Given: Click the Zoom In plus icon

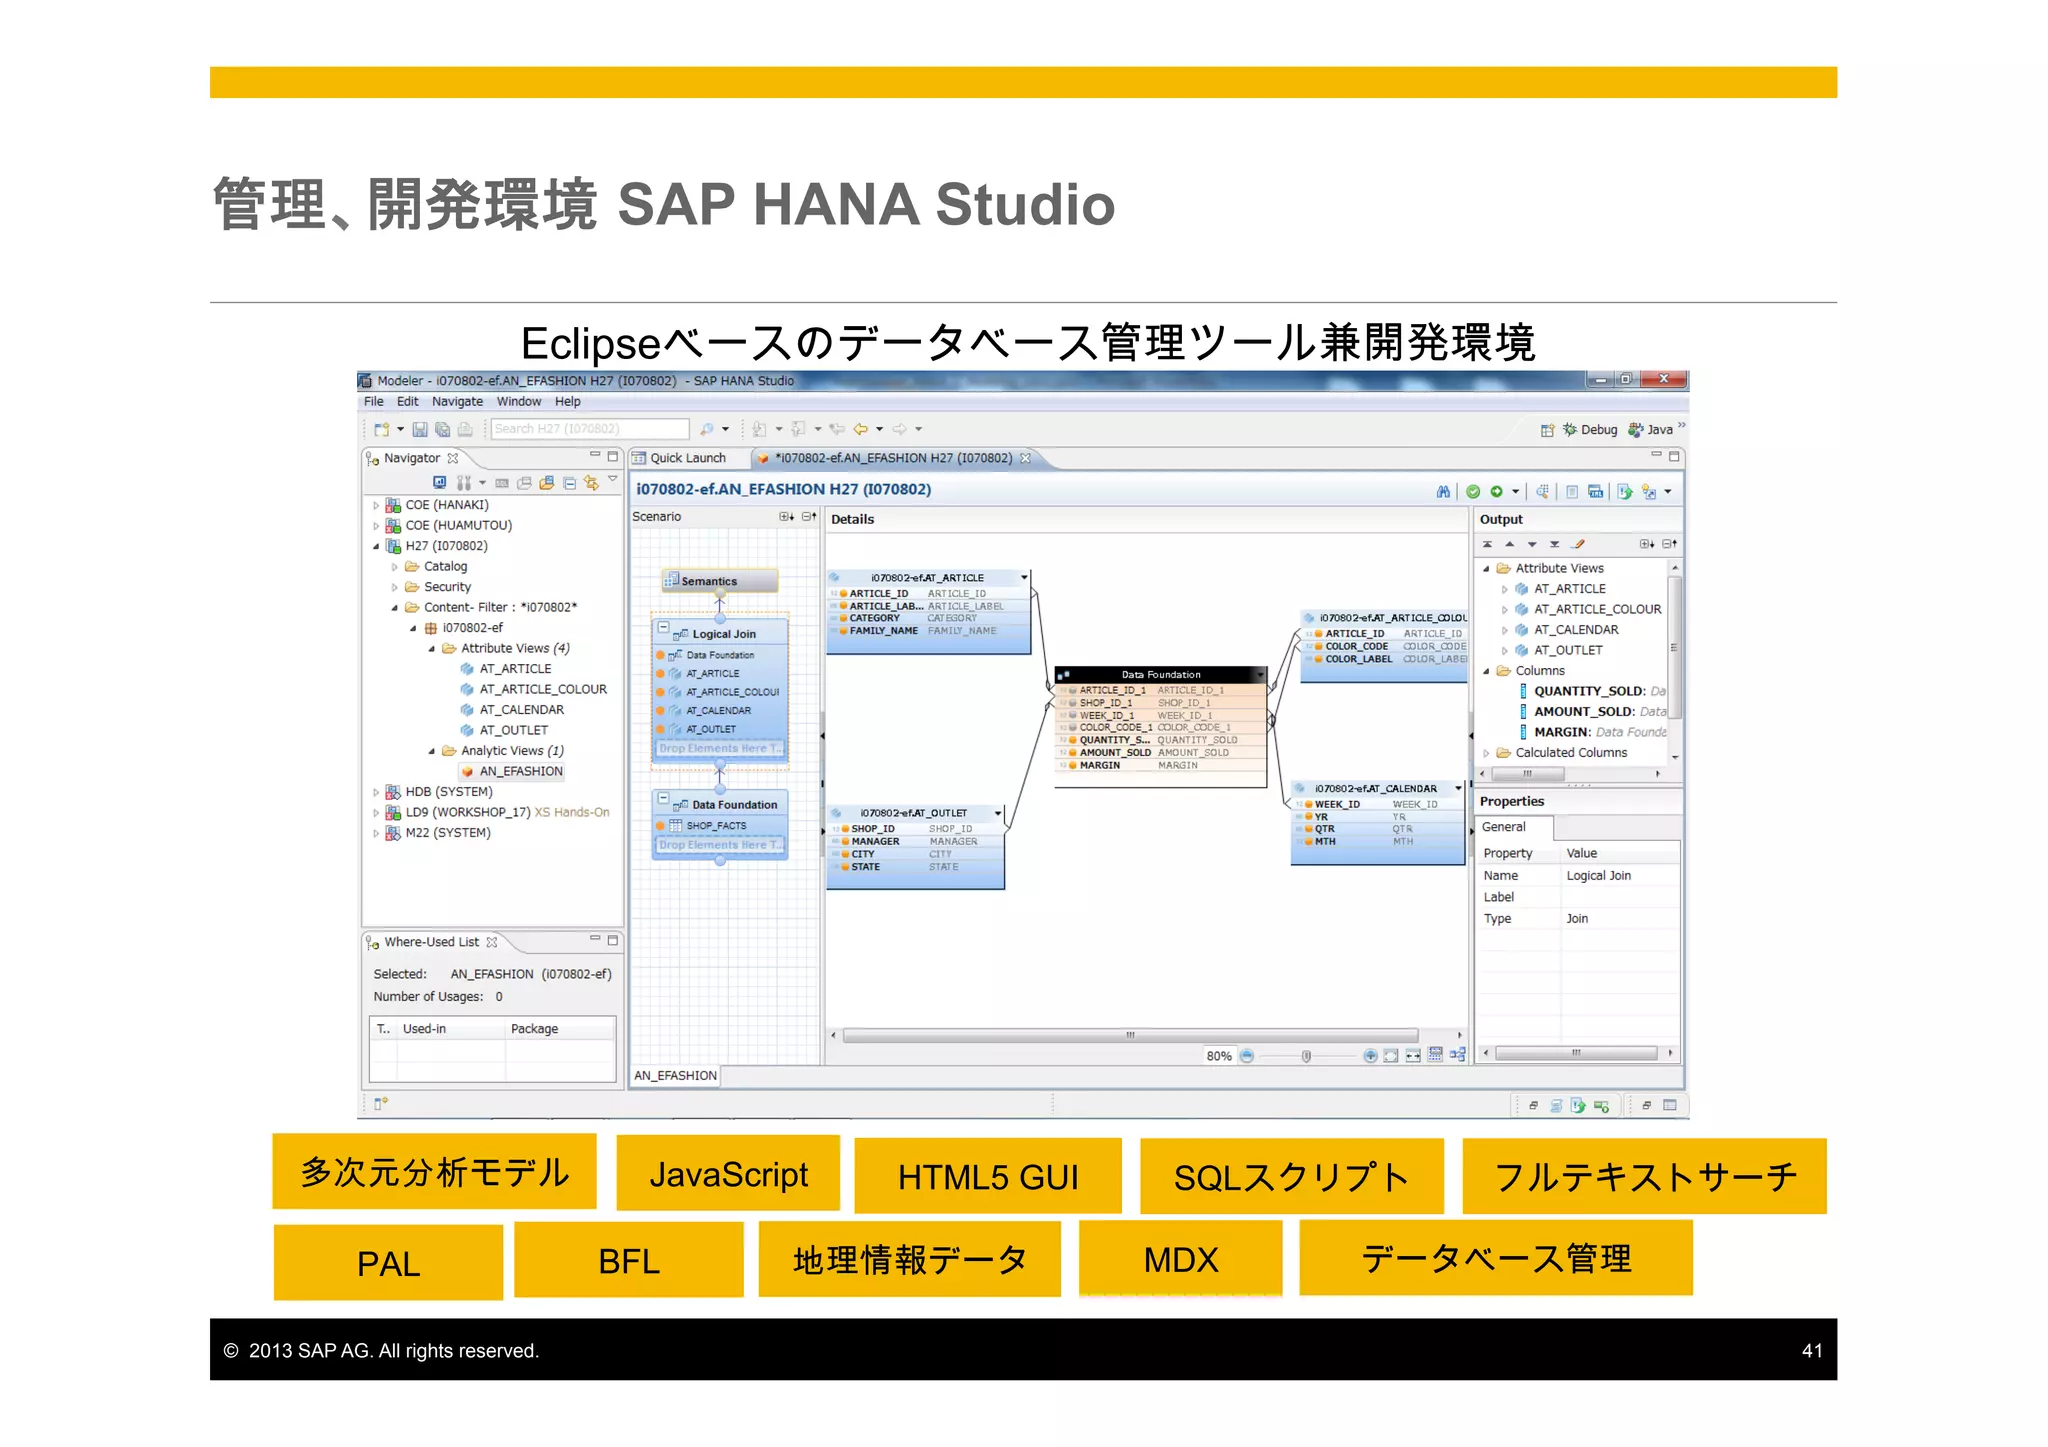Looking at the screenshot, I should [x=1370, y=1056].
